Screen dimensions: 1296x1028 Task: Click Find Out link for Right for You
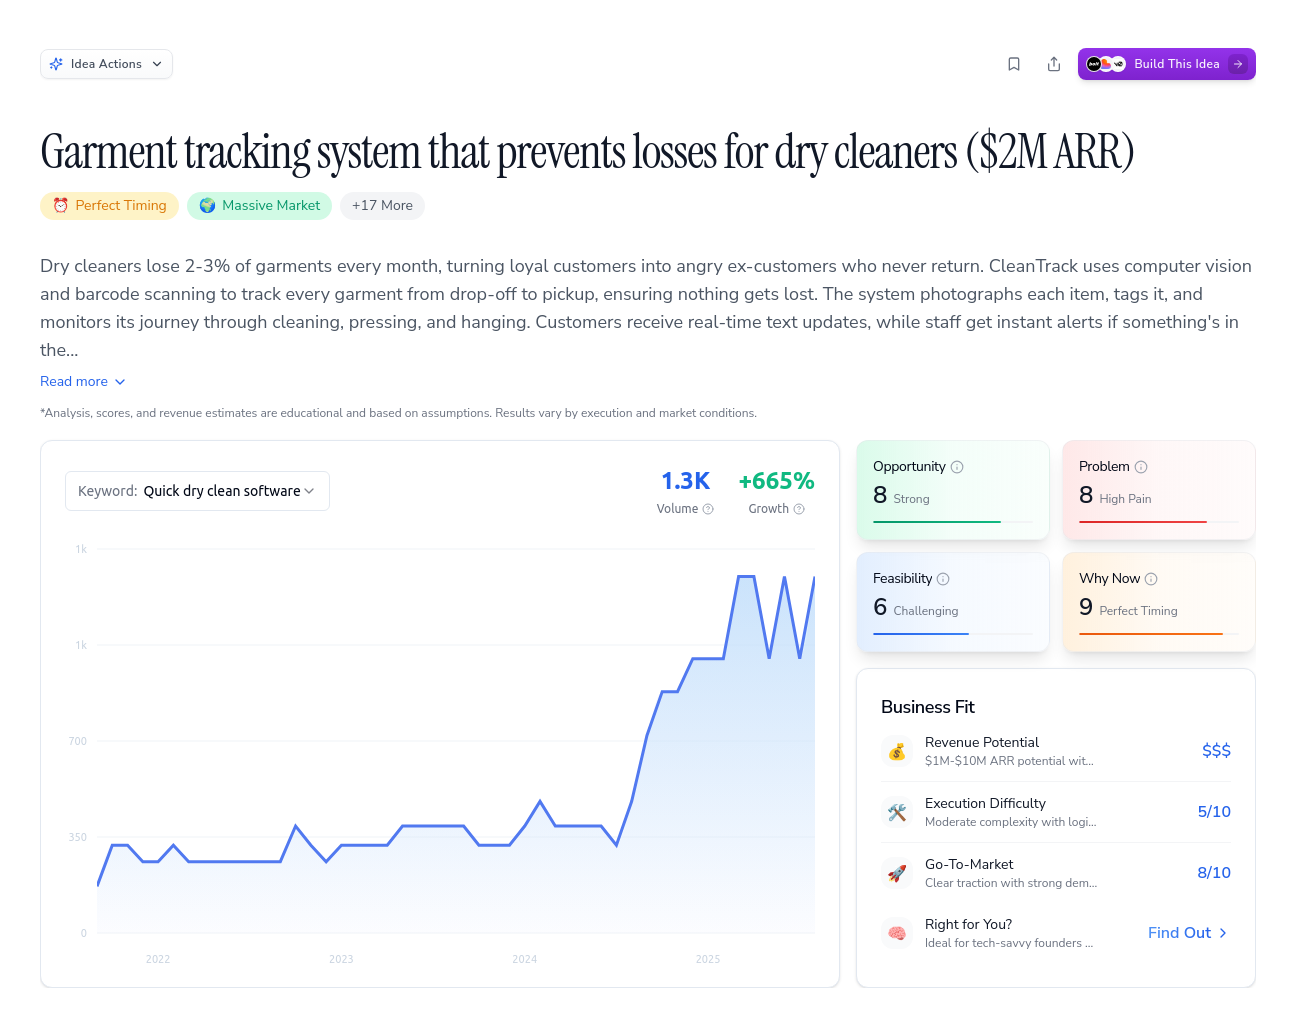(x=1187, y=933)
